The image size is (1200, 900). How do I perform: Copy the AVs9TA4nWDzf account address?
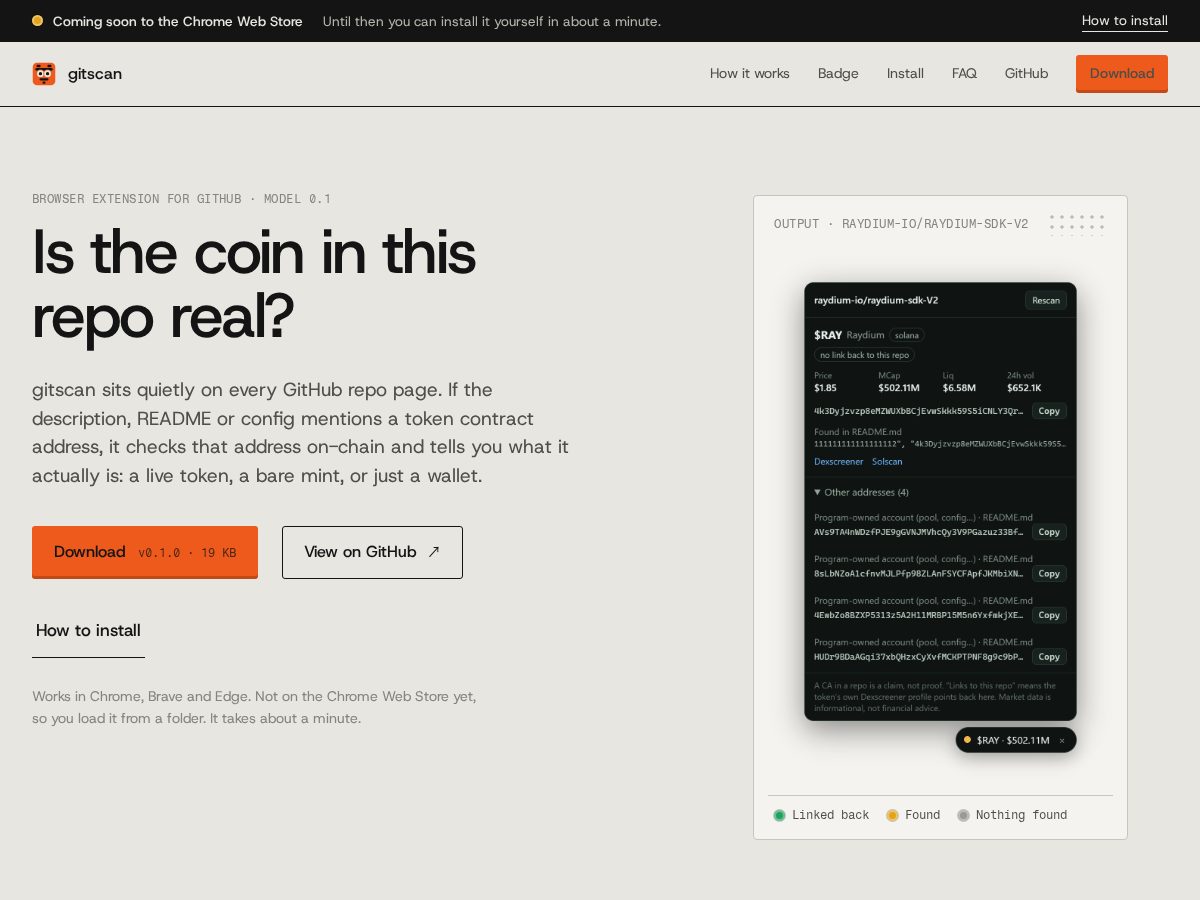[x=1049, y=532]
